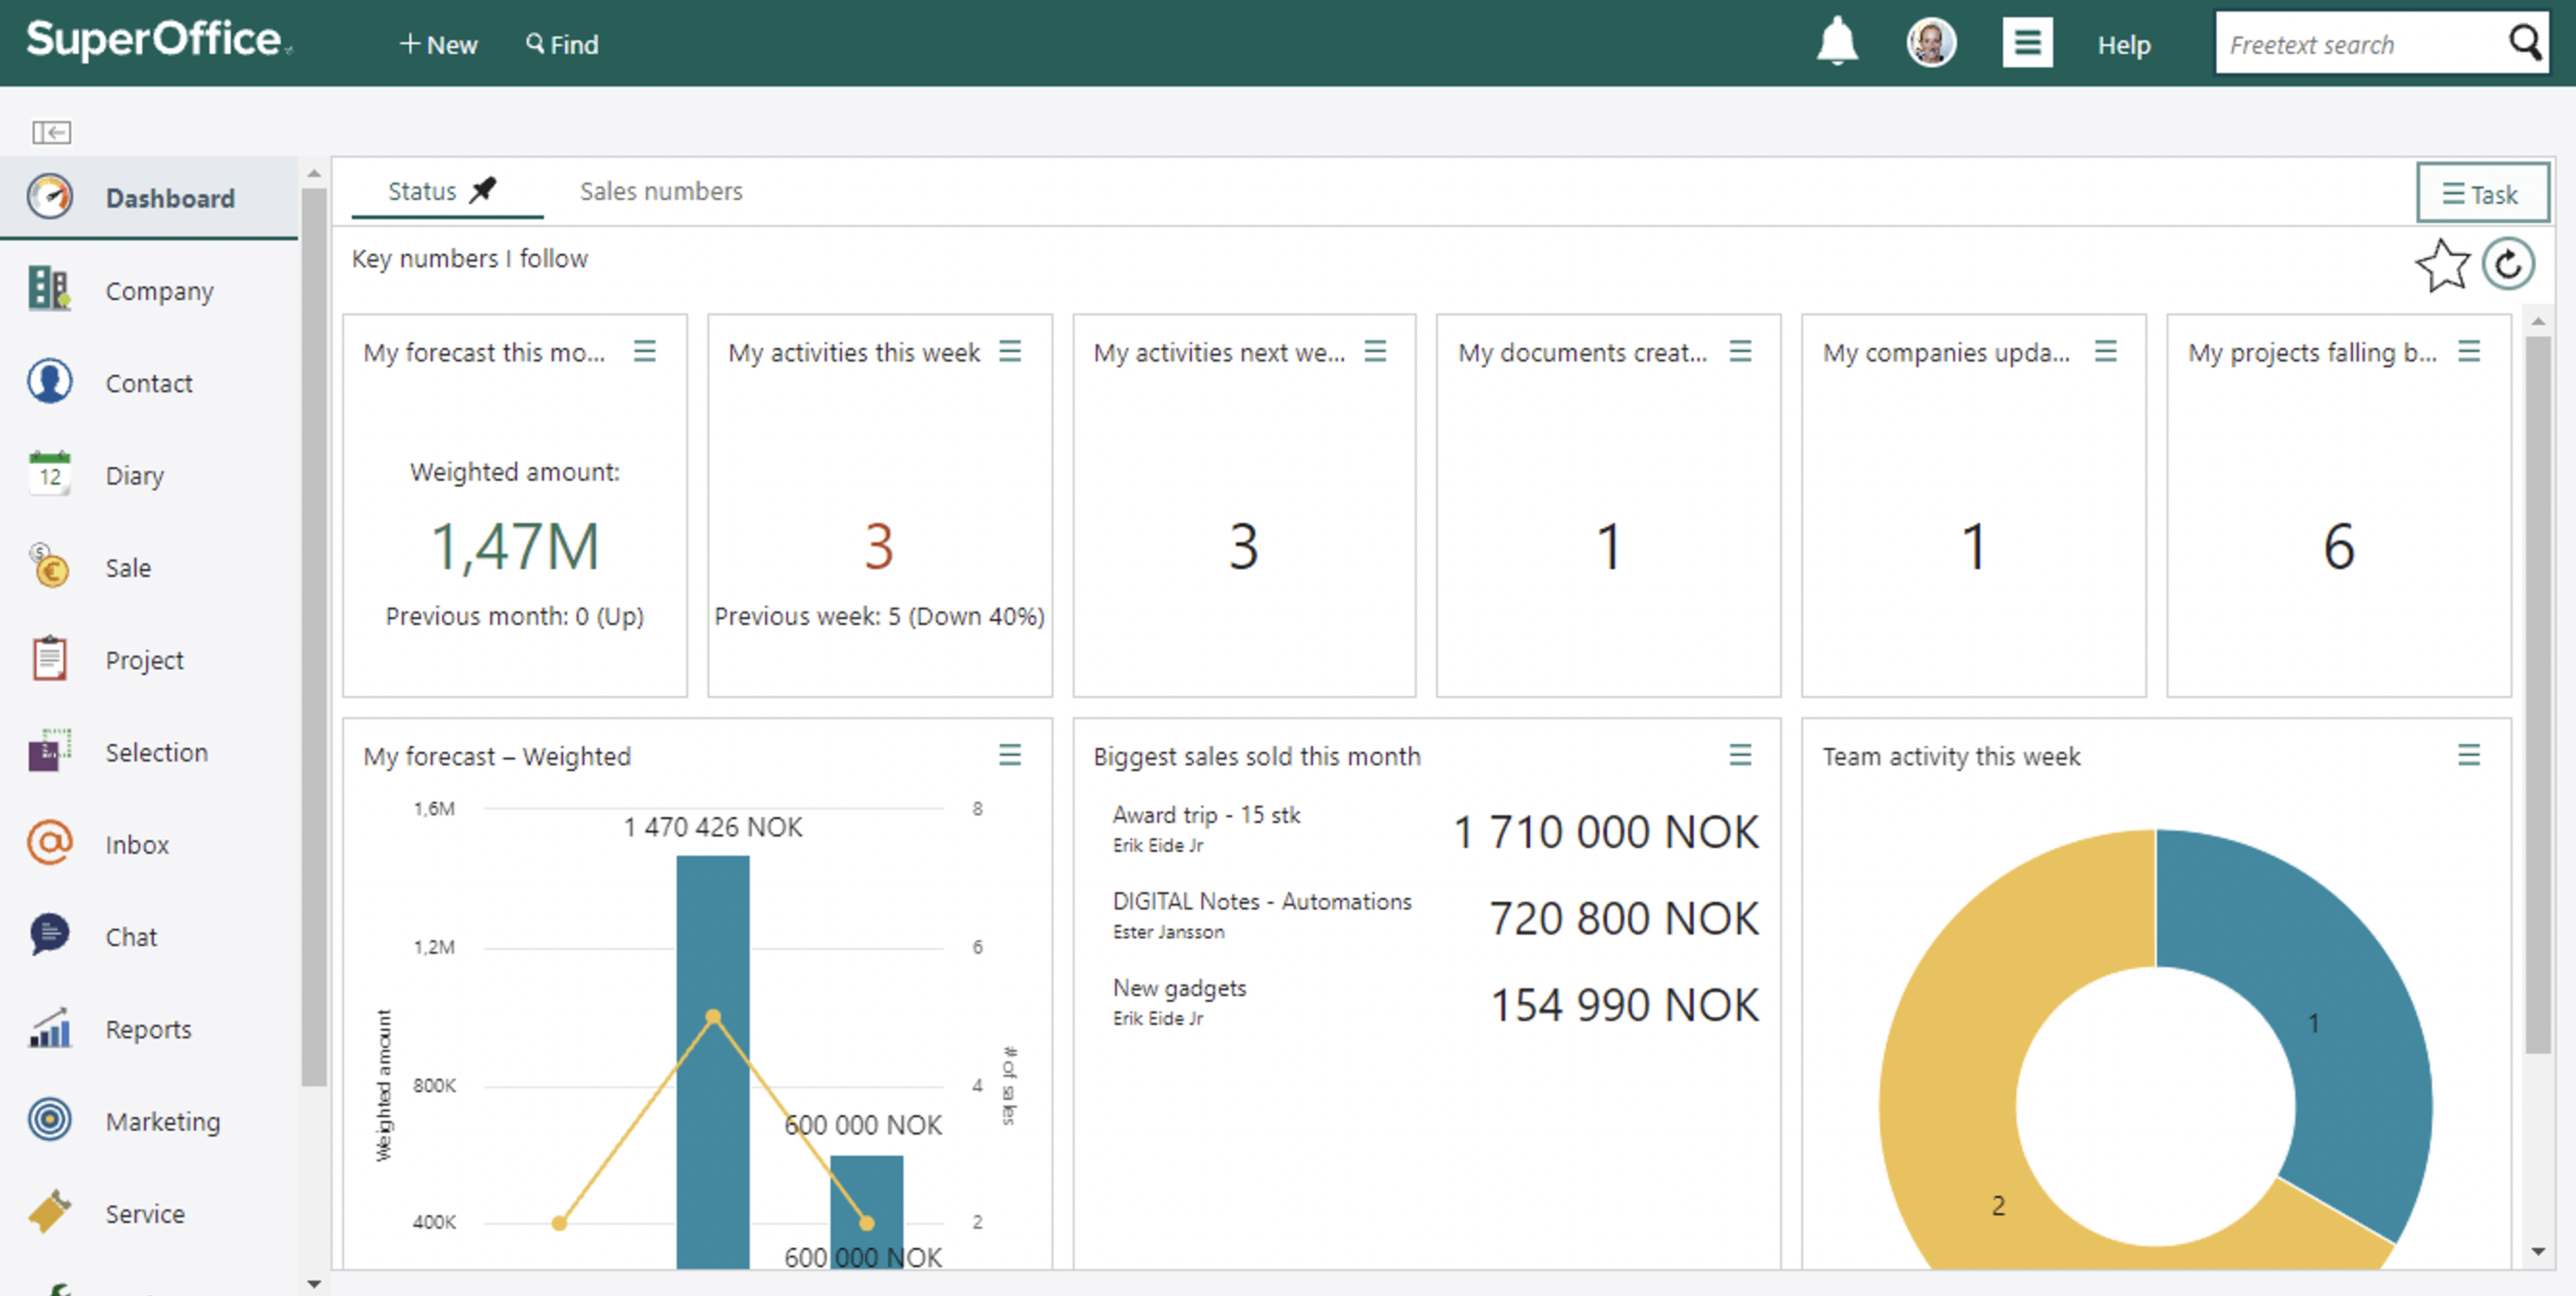The width and height of the screenshot is (2576, 1296).
Task: Expand My forecast this month menu
Action: [x=648, y=352]
